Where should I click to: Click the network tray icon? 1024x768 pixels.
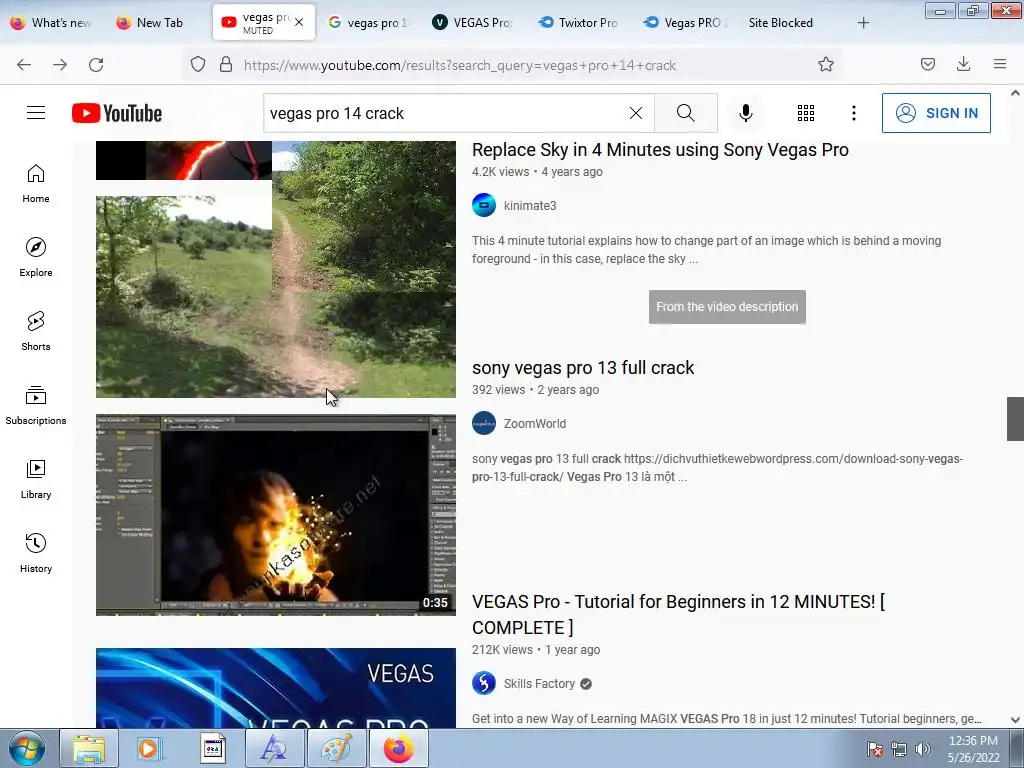(899, 749)
